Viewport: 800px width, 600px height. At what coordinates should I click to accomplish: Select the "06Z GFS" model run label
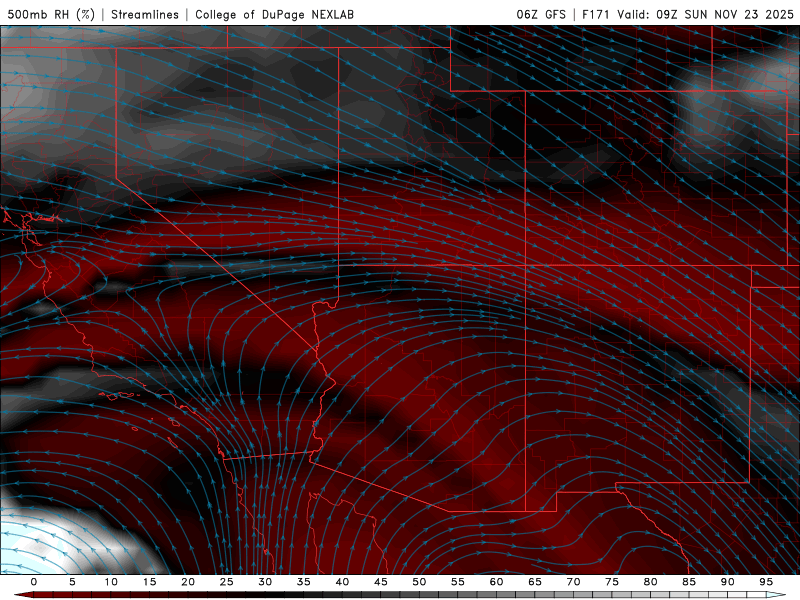click(x=541, y=14)
